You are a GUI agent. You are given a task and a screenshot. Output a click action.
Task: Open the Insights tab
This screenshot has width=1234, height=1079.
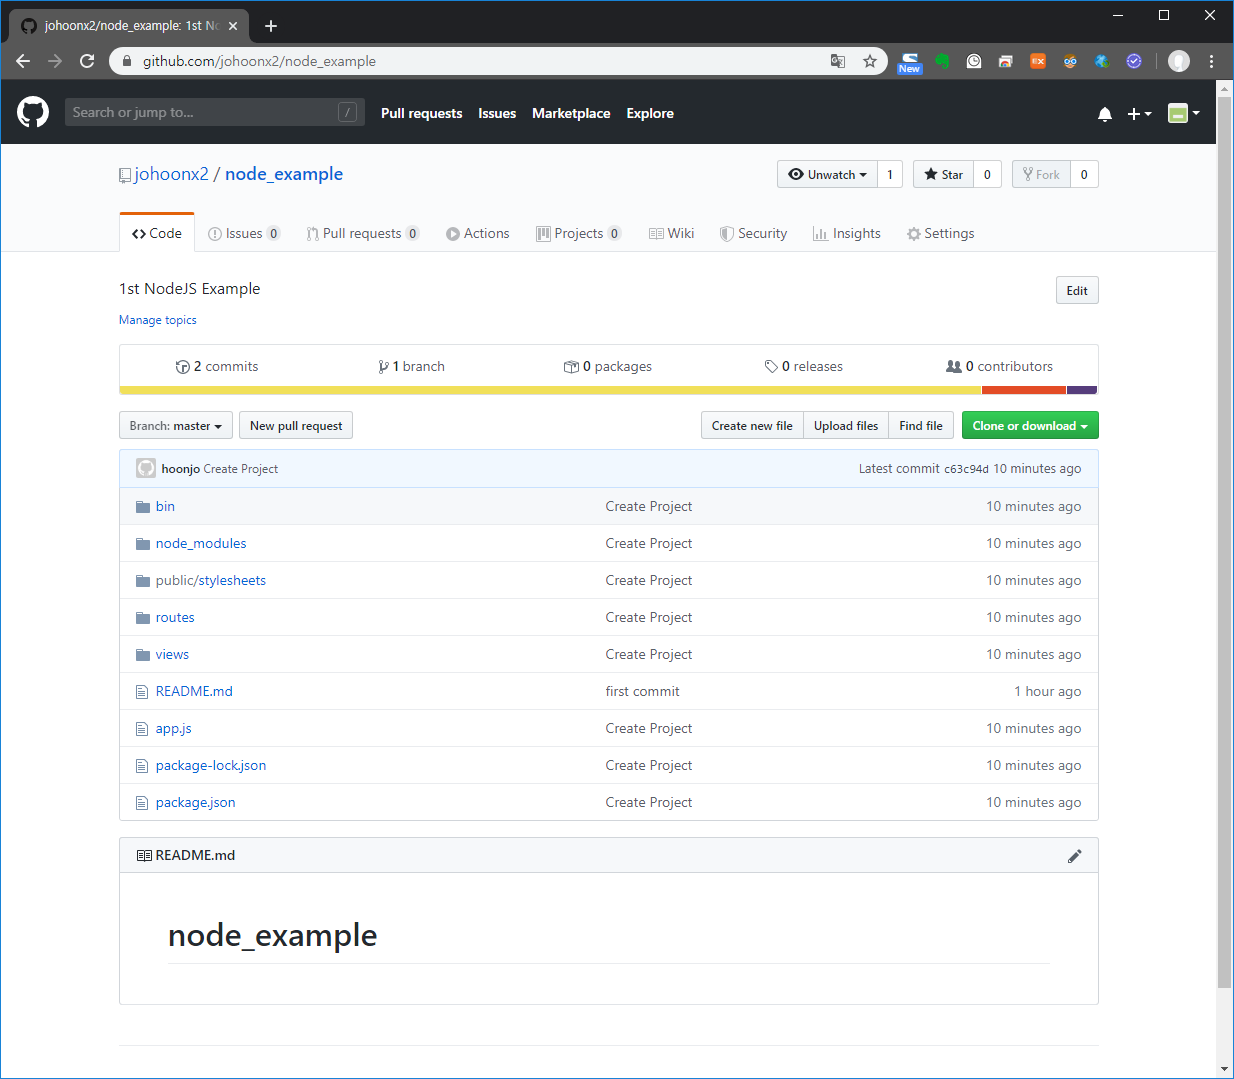[x=847, y=233]
